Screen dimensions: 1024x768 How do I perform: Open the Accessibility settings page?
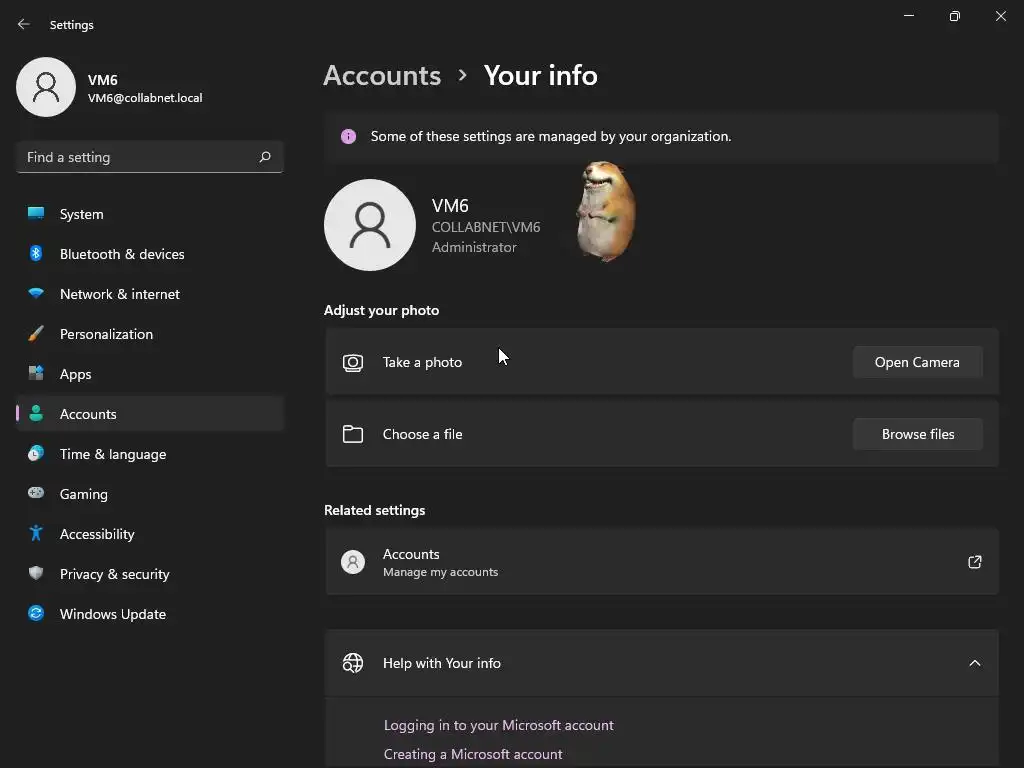[150, 534]
